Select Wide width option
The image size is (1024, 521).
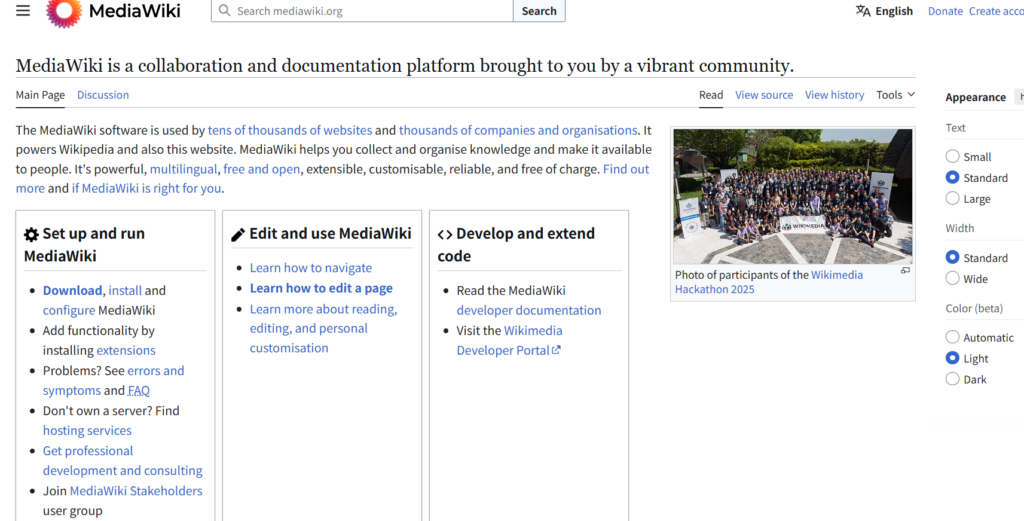(952, 279)
